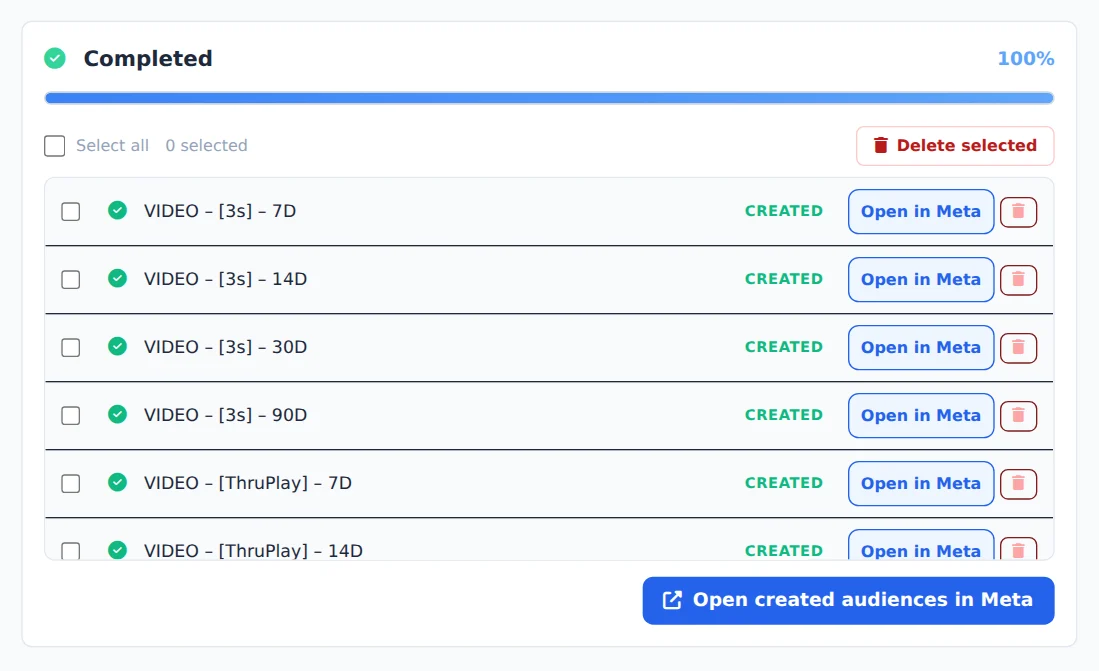Open VIDEO – [3s] – 30D in Meta
This screenshot has height=671, width=1099.
coord(921,348)
